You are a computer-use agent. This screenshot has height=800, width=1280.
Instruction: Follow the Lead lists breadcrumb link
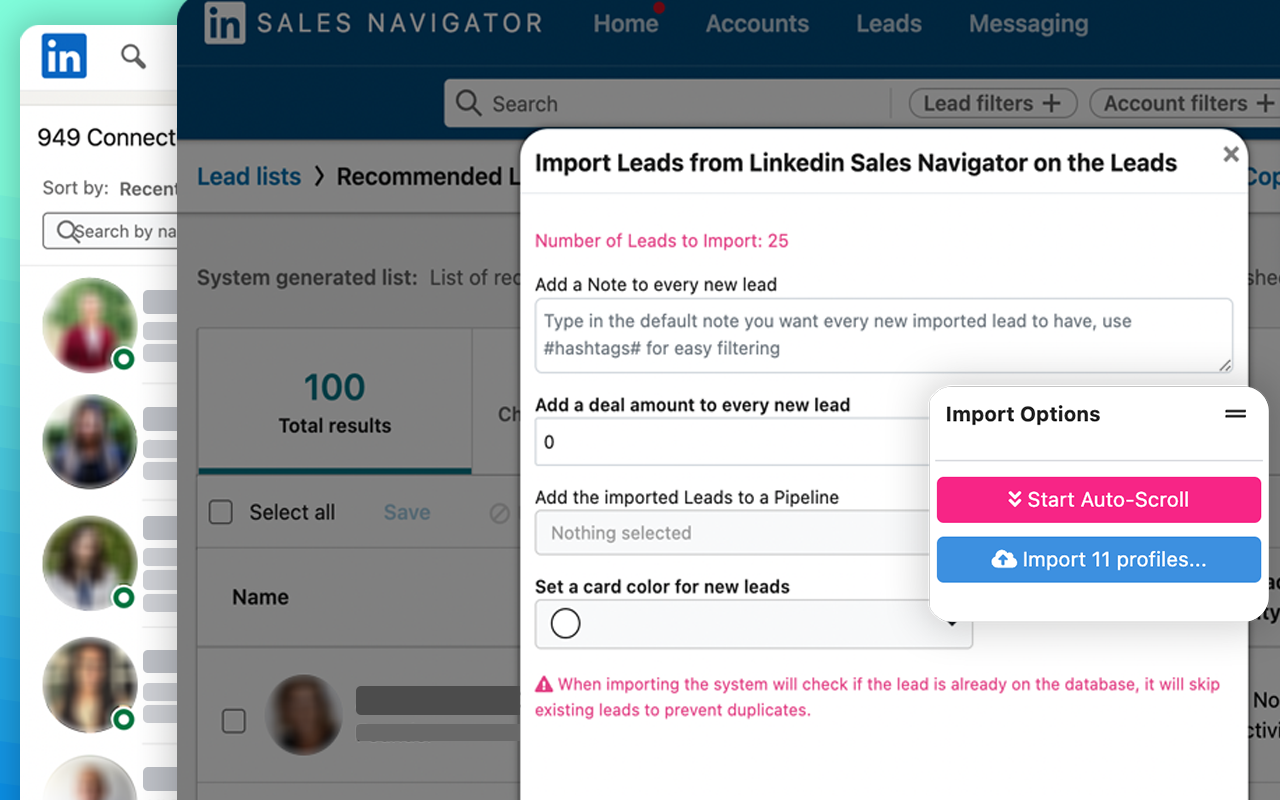(249, 177)
